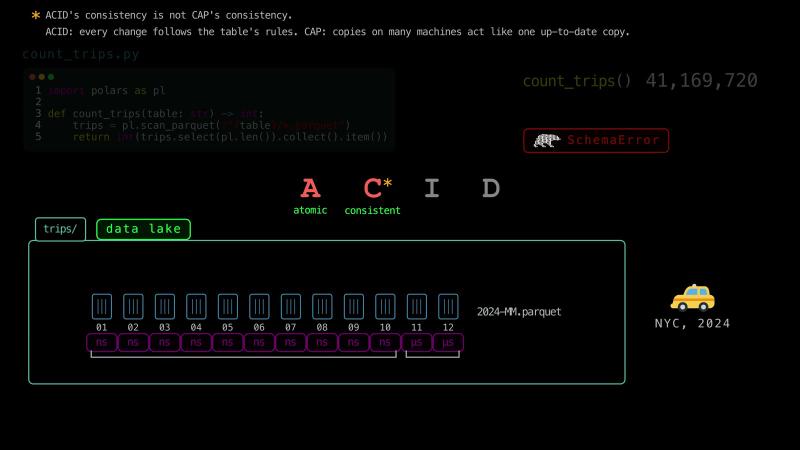Image resolution: width=800 pixels, height=450 pixels.
Task: Click the parquet file icon labeled 01
Action: click(x=102, y=307)
